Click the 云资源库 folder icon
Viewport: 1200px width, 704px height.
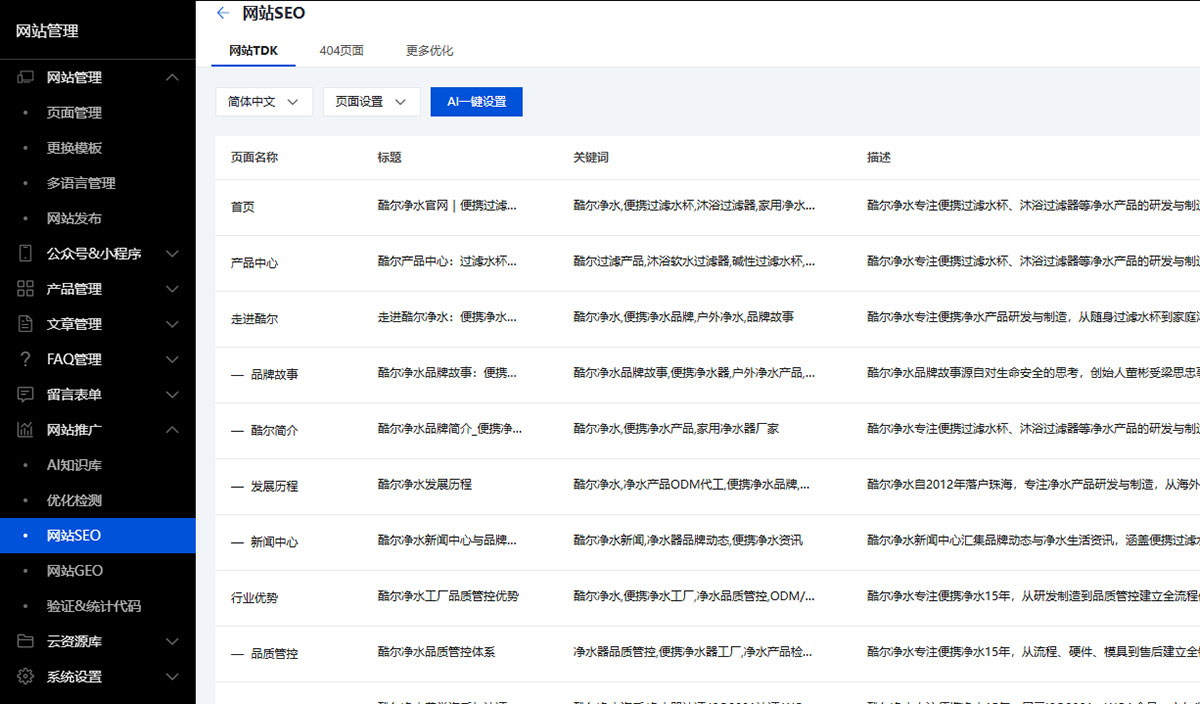click(26, 641)
